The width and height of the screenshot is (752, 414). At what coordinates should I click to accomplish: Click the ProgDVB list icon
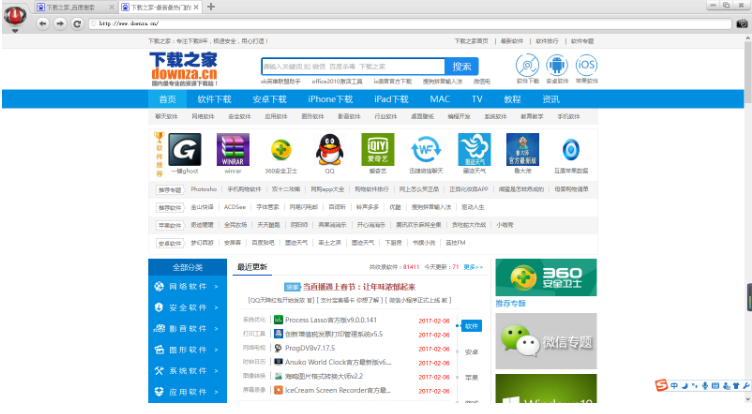(x=278, y=348)
